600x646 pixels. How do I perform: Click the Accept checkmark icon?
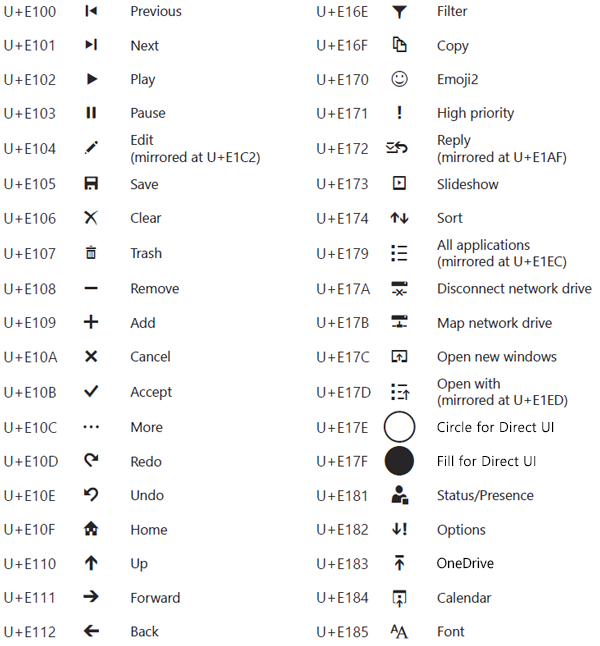tap(91, 392)
